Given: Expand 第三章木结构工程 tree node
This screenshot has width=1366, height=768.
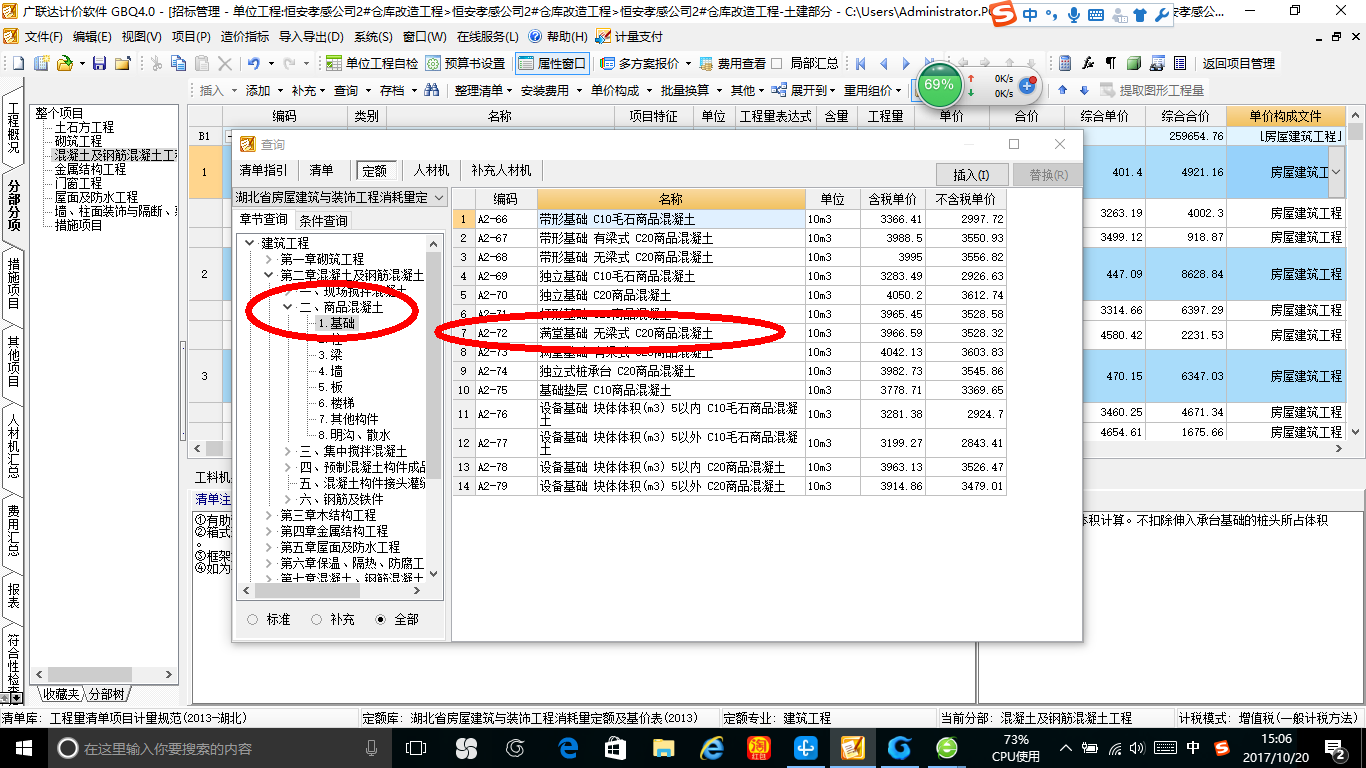Looking at the screenshot, I should [269, 515].
